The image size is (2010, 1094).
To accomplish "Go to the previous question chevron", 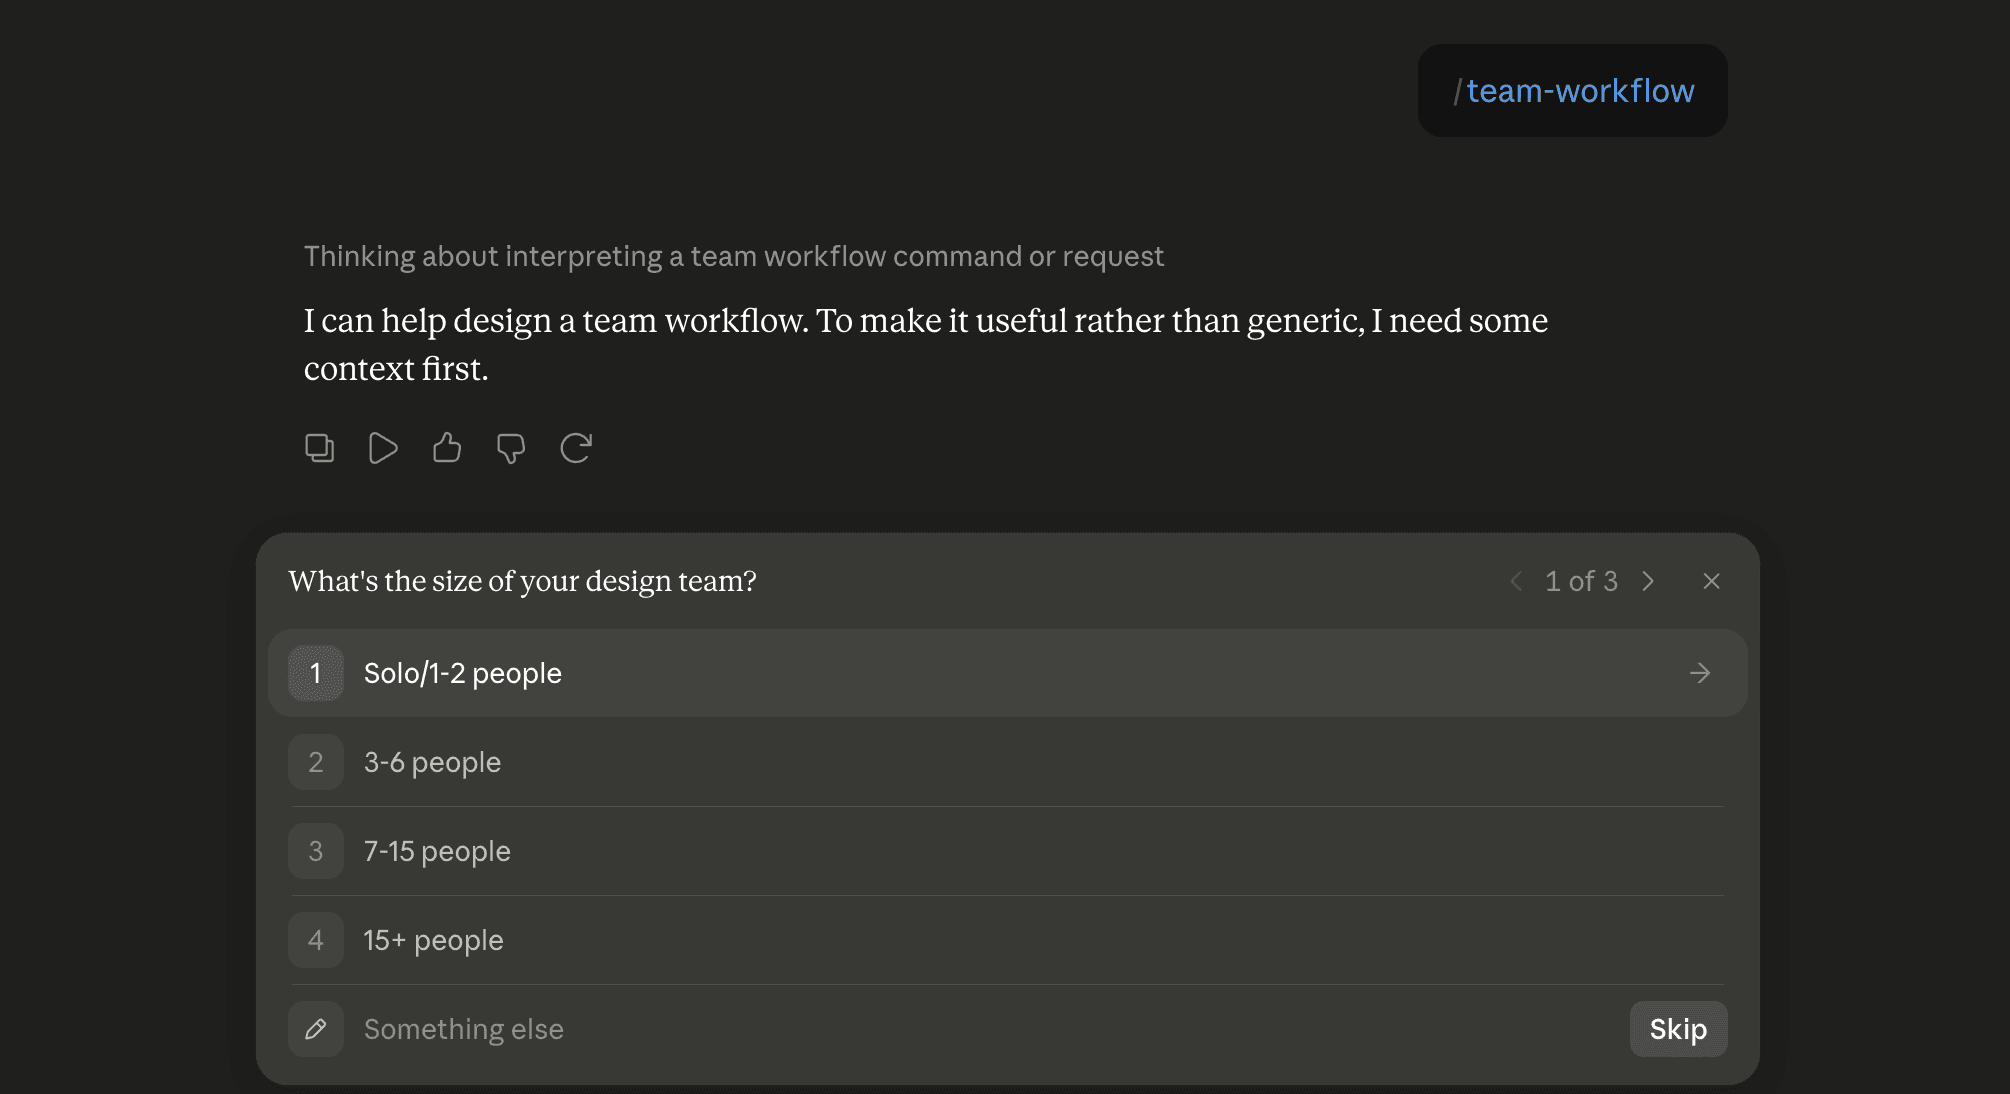I will coord(1516,581).
